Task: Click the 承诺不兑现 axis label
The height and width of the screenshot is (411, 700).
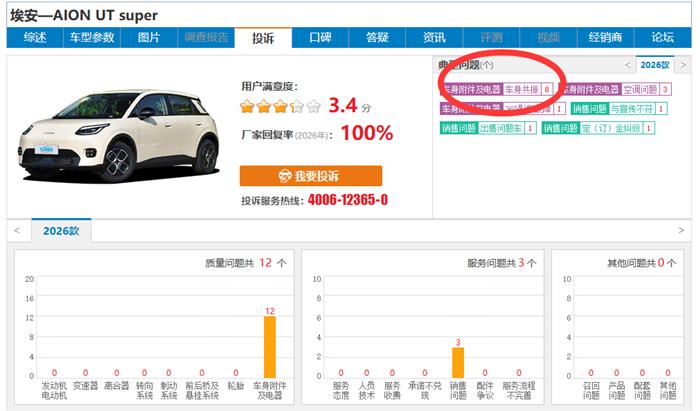Action: 425,390
